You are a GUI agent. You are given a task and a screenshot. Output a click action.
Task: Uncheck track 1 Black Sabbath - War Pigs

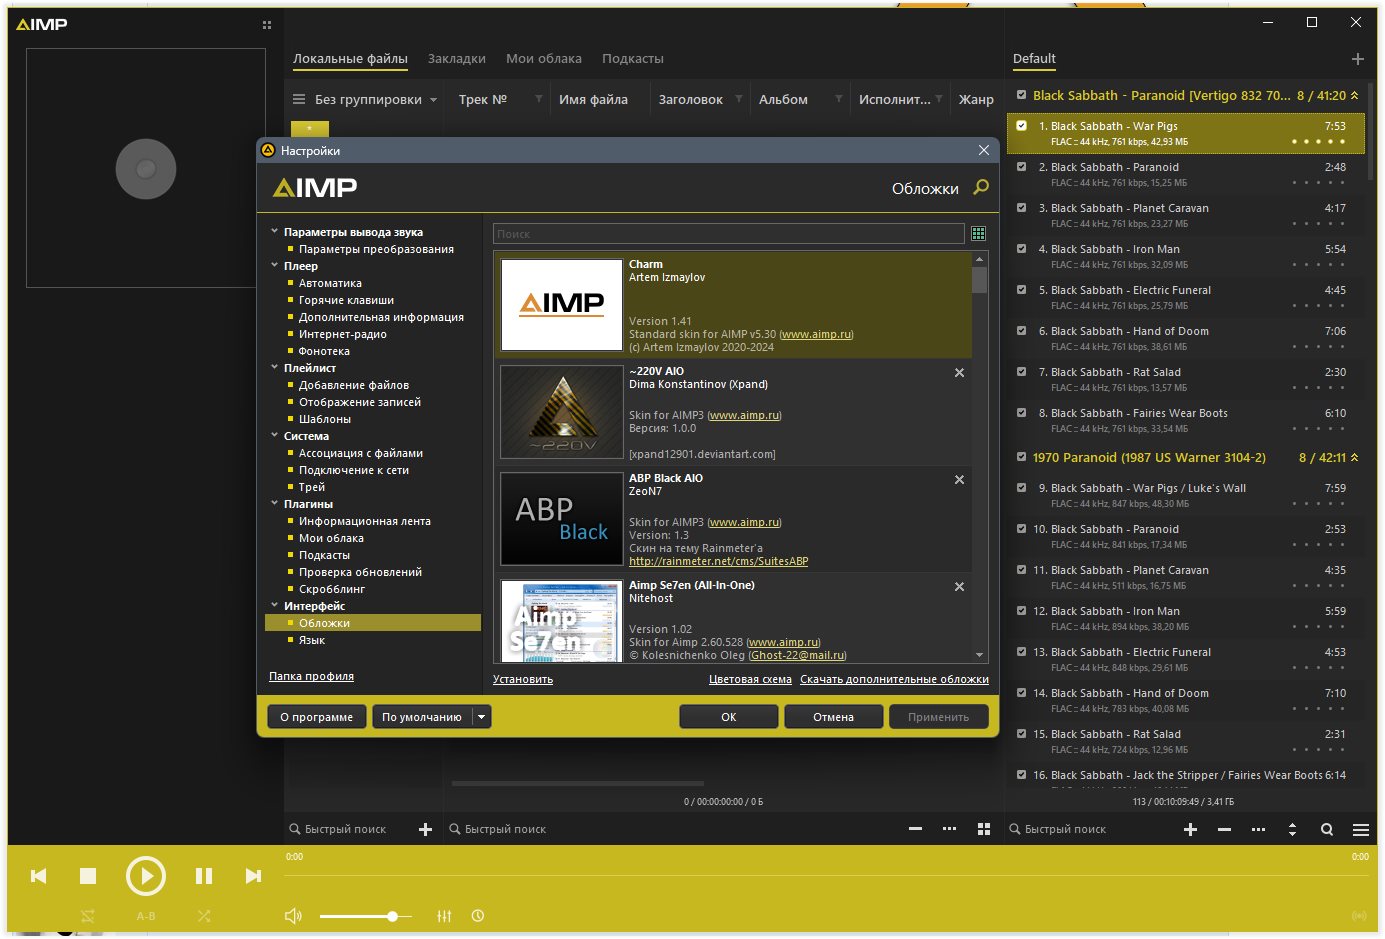click(x=1021, y=126)
